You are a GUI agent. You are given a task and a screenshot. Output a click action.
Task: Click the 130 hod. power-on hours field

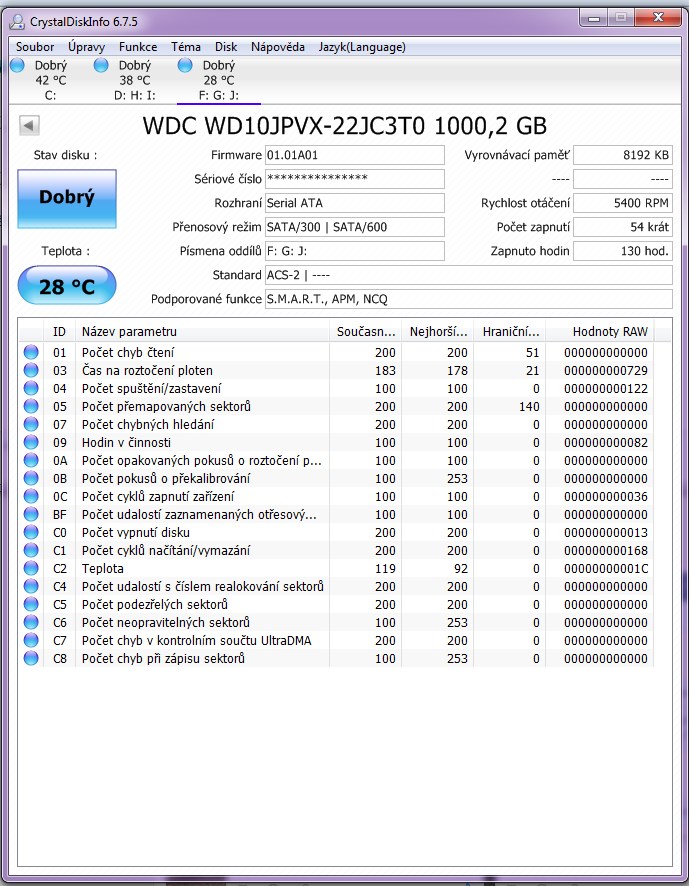pos(623,251)
